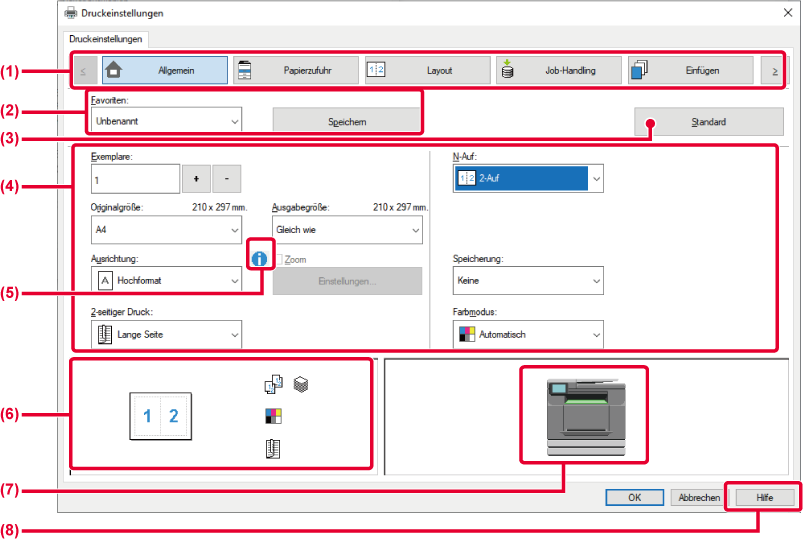This screenshot has height=540, width=804.
Task: Click the blue information icon
Action: (261, 258)
